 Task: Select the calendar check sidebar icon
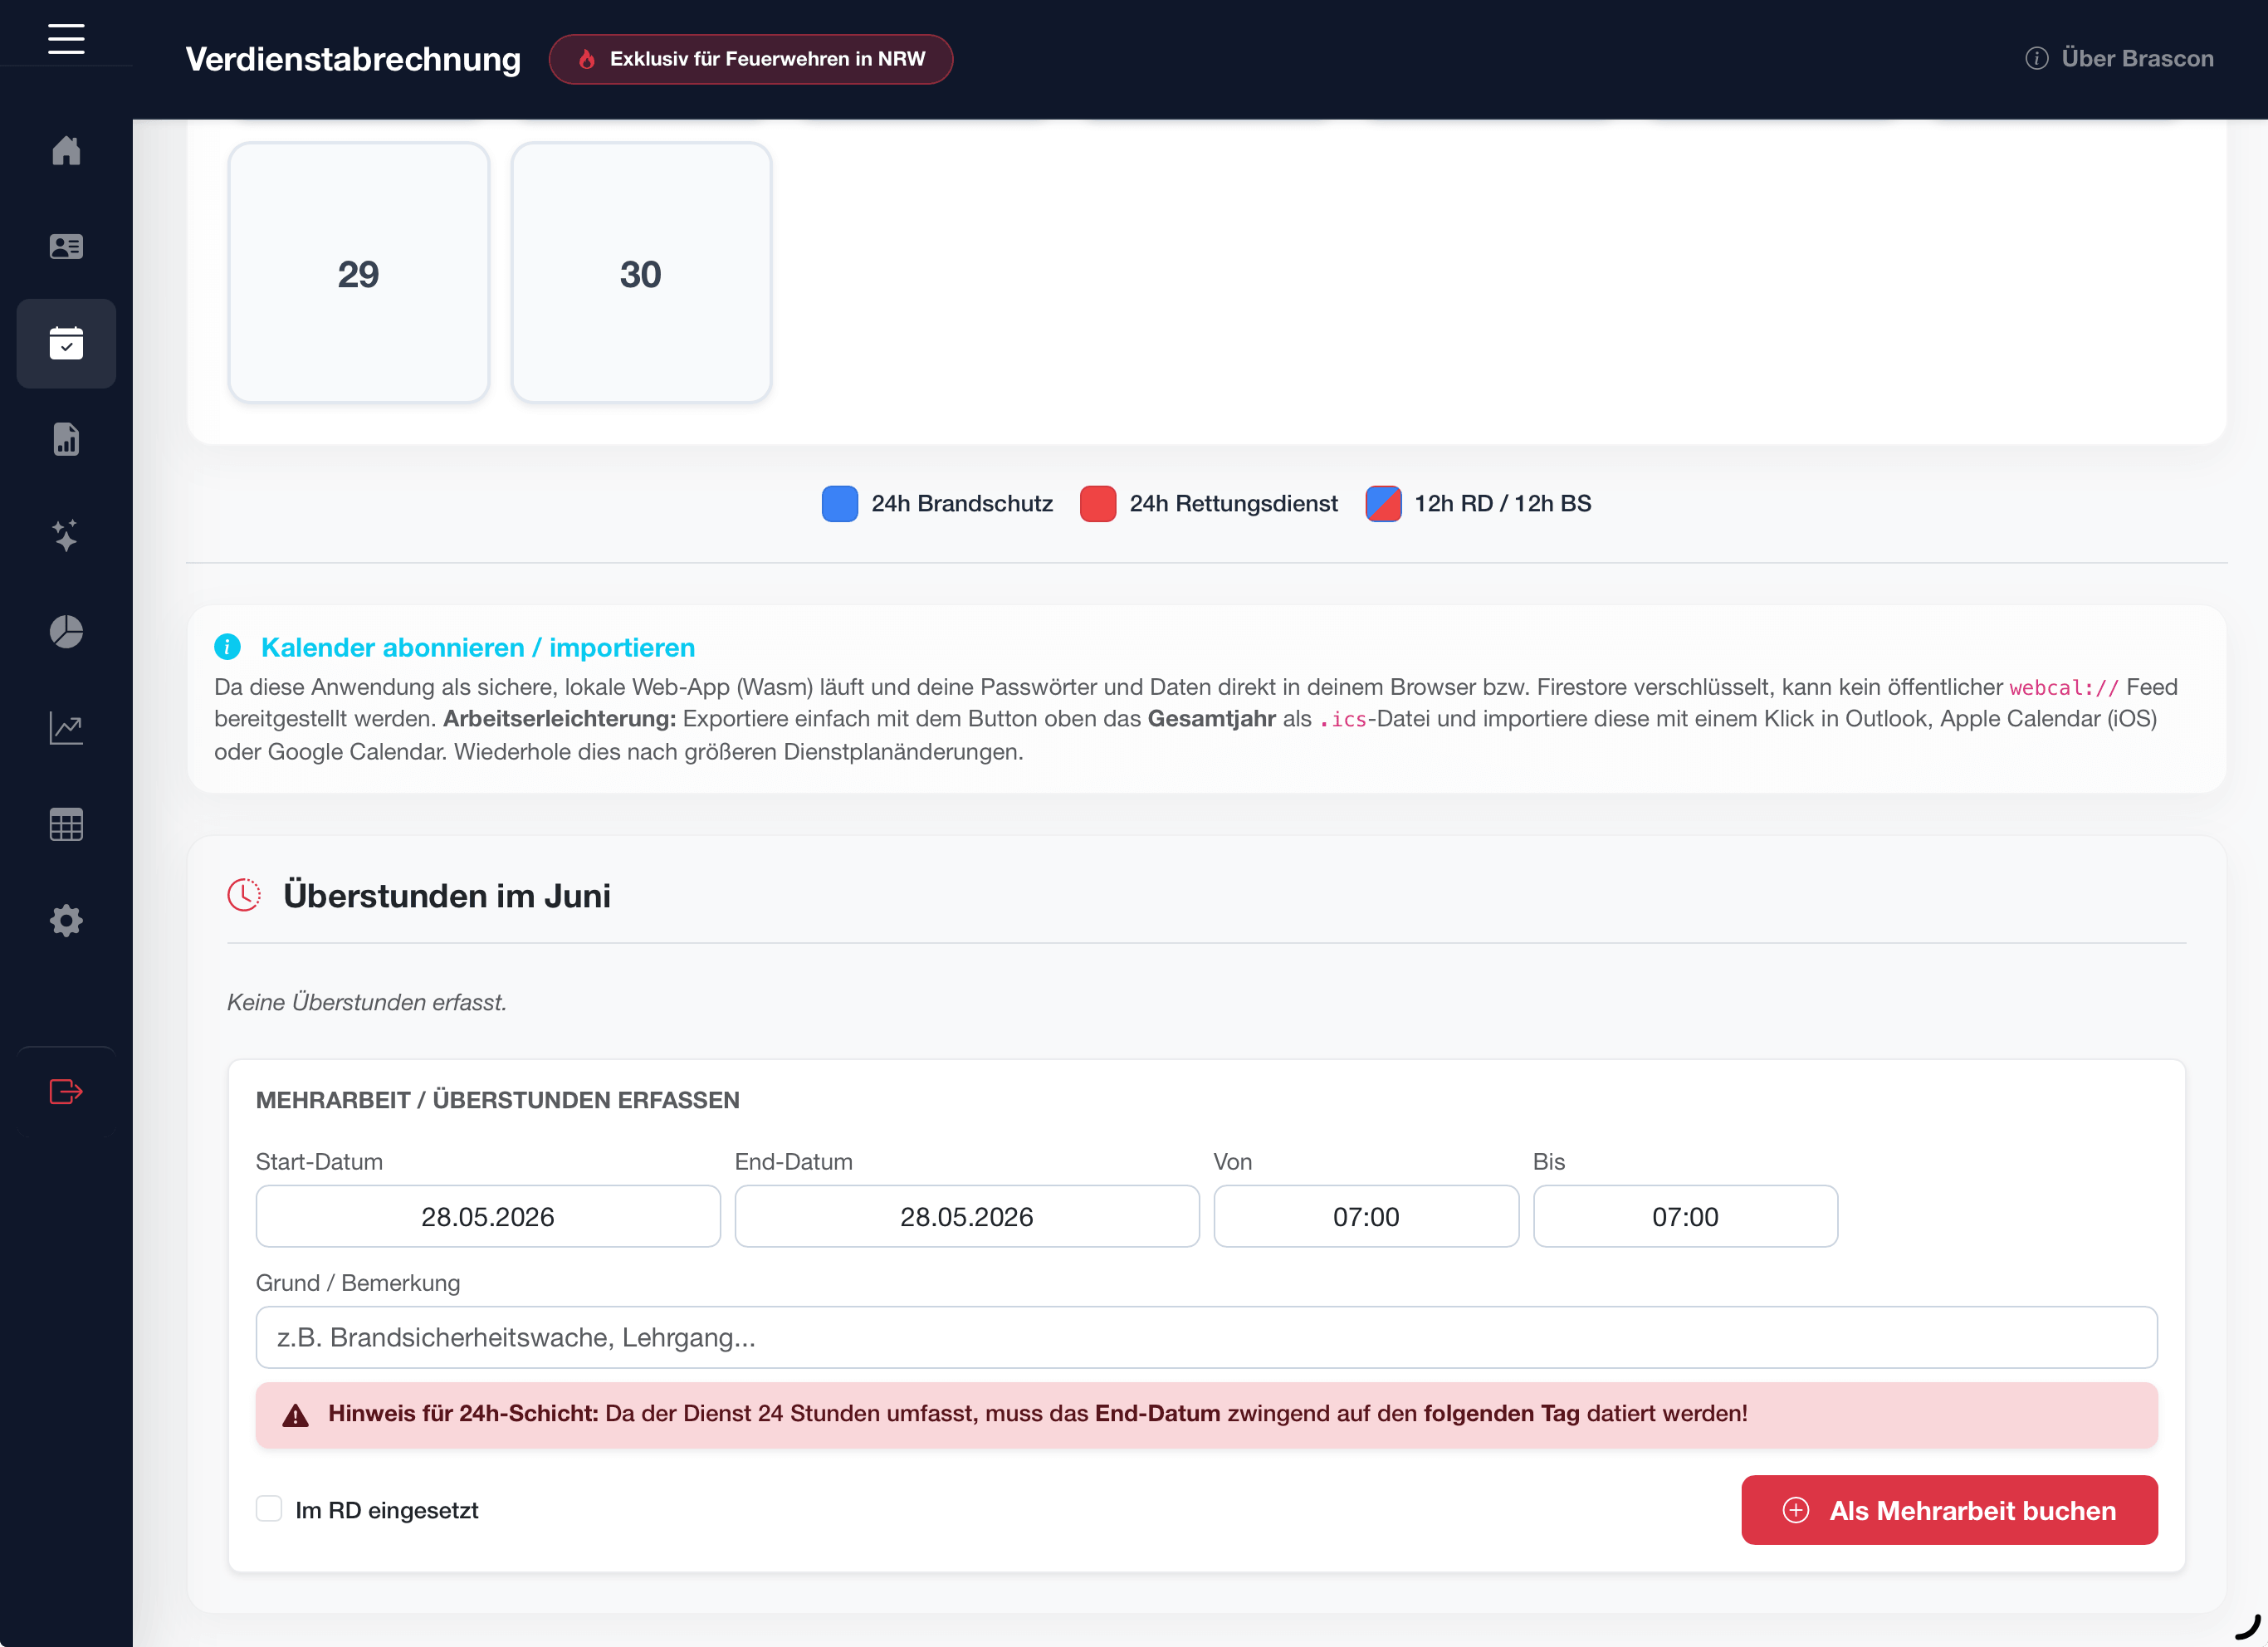(x=66, y=343)
